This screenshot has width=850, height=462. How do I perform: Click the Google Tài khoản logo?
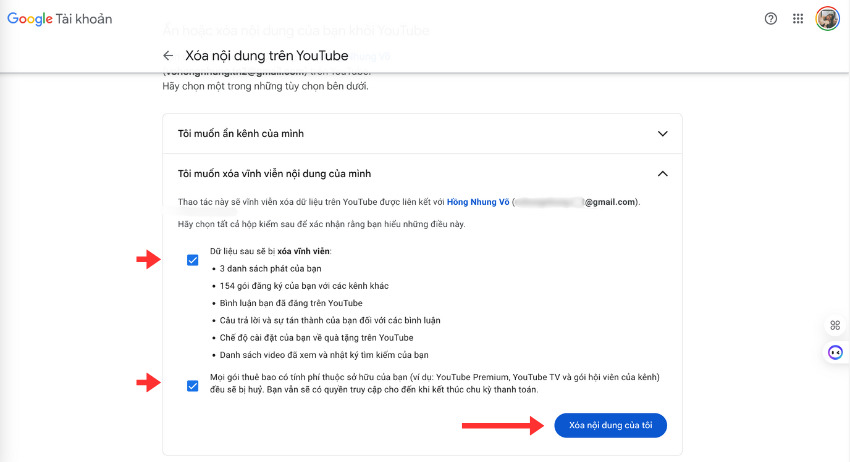point(60,19)
